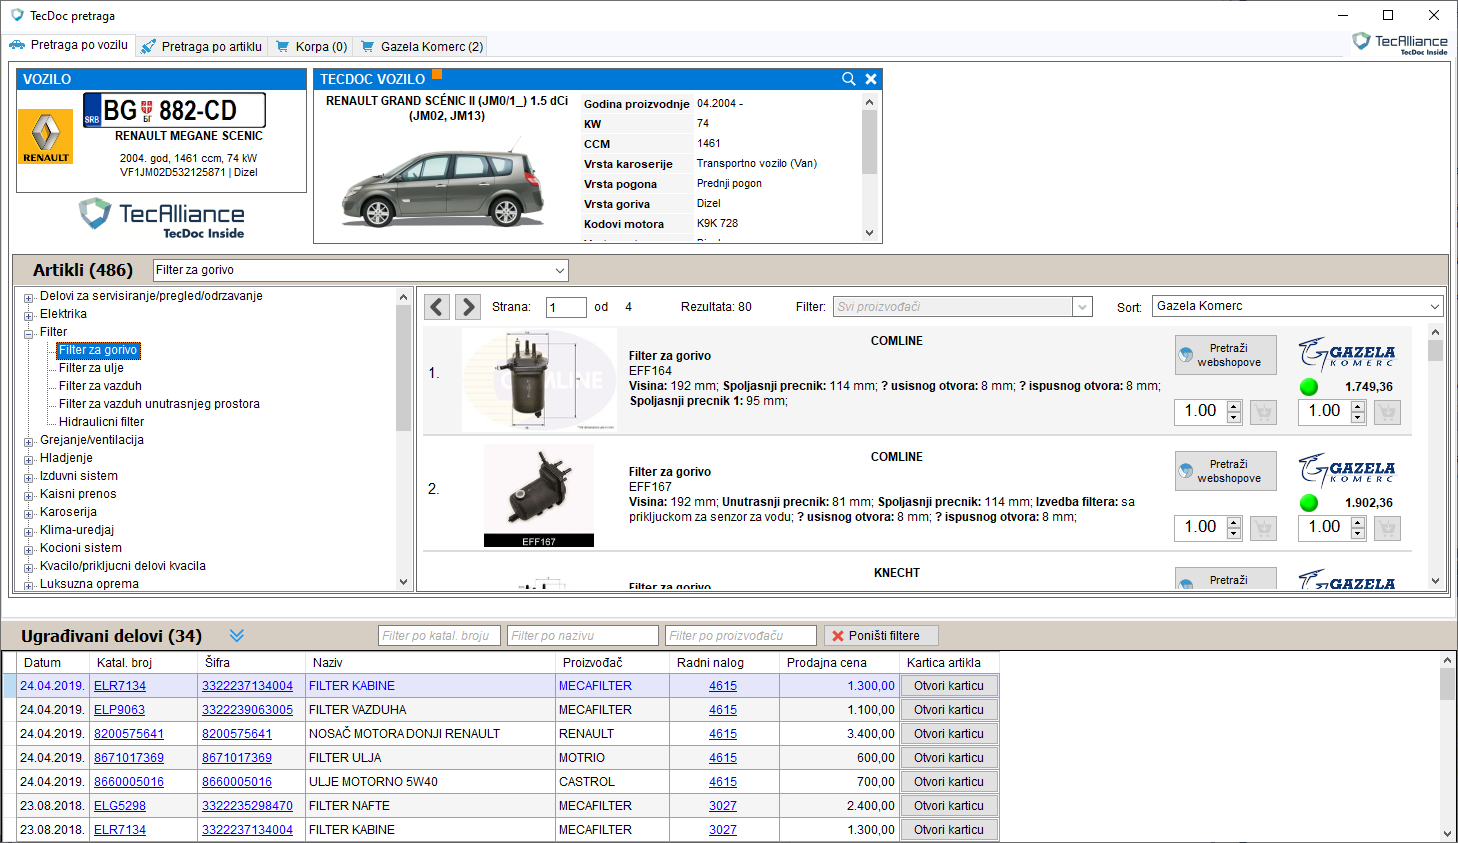Select Filter za vazduh unutrasnjeg prostora
Viewport: 1458px width, 843px height.
point(159,404)
